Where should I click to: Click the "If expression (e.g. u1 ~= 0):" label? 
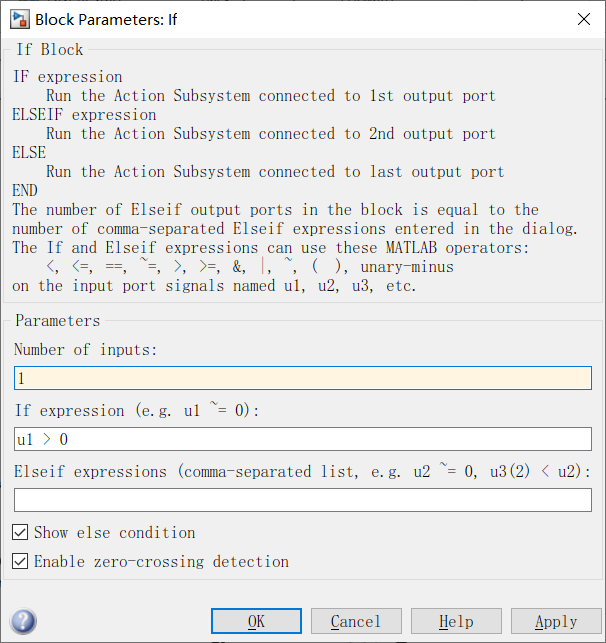coord(137,410)
